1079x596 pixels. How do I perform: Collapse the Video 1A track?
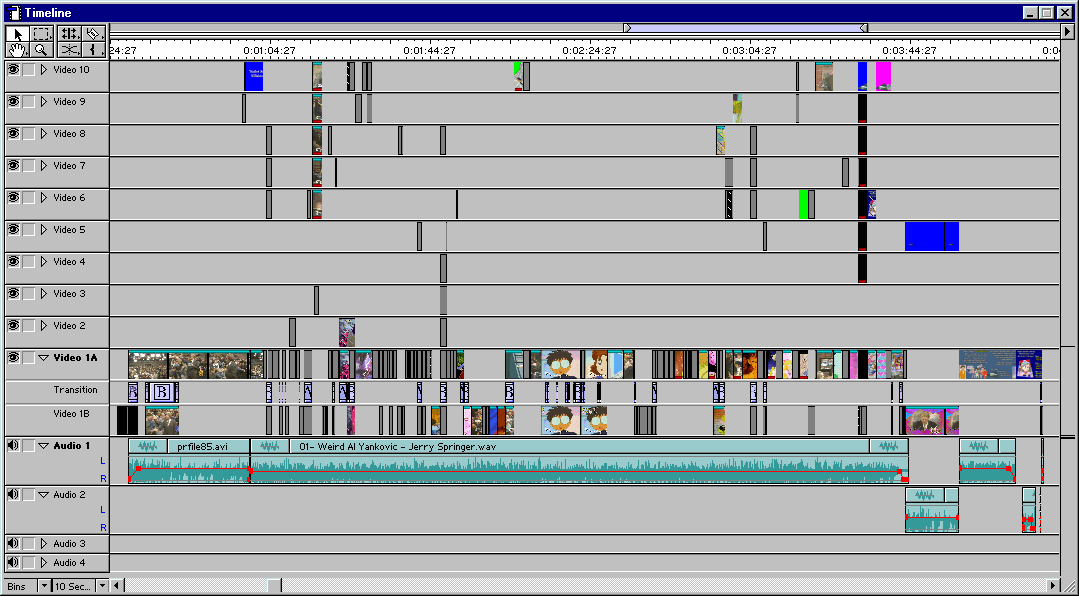pyautogui.click(x=44, y=358)
